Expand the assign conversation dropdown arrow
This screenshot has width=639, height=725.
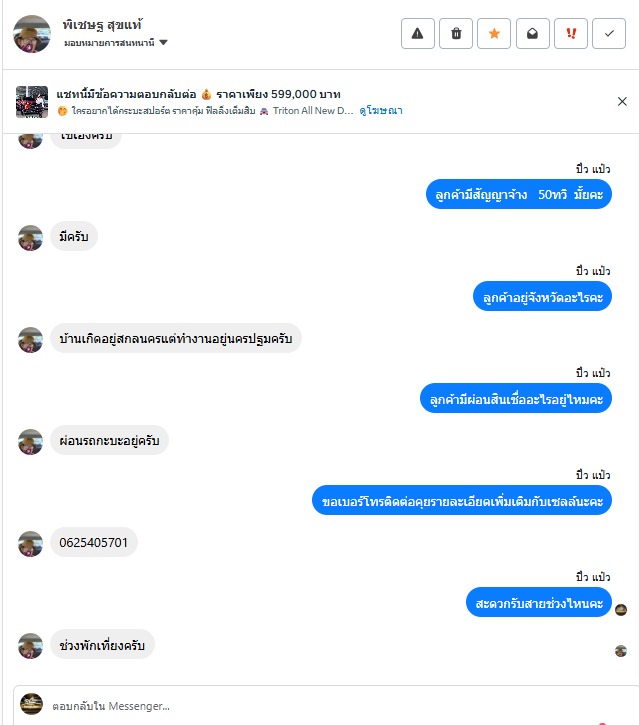point(163,43)
